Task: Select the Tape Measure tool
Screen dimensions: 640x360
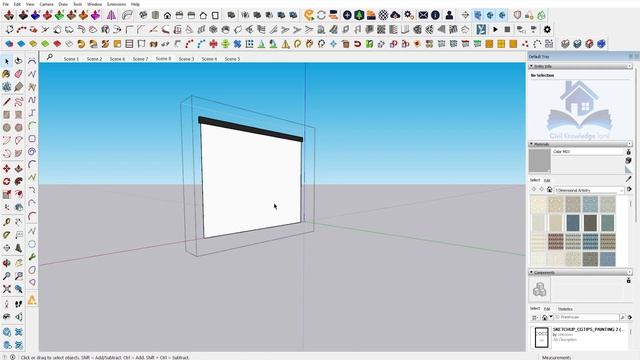Action: coord(7,222)
